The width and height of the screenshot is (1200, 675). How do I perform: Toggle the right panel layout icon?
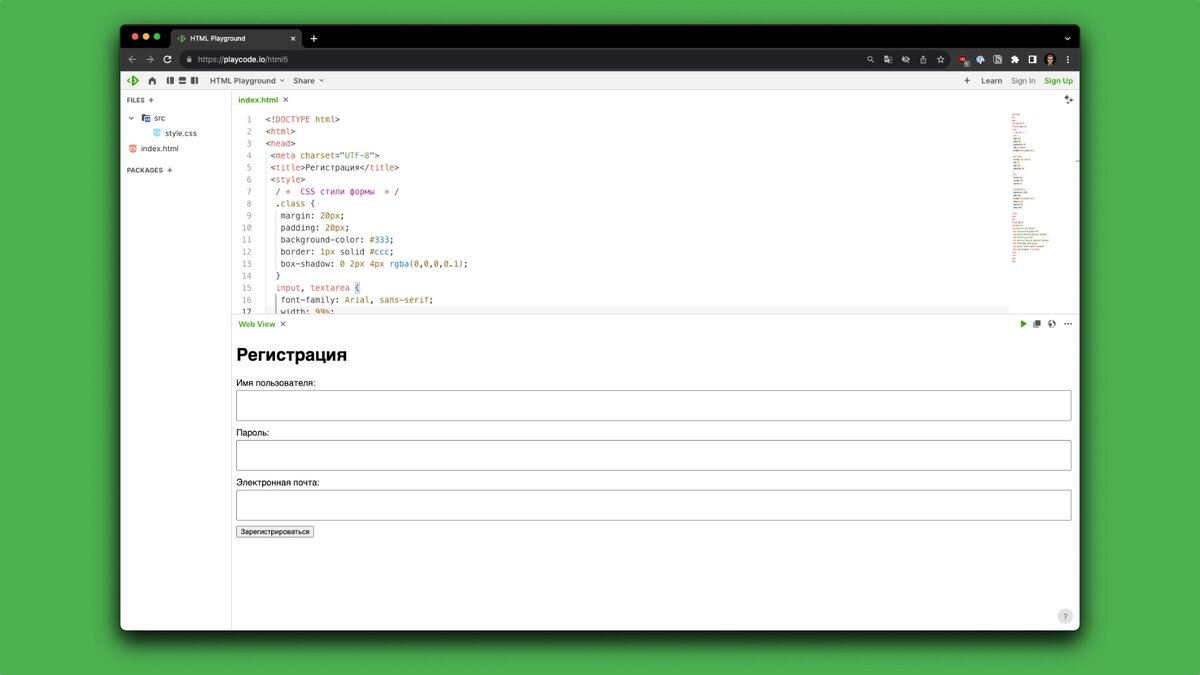(194, 81)
